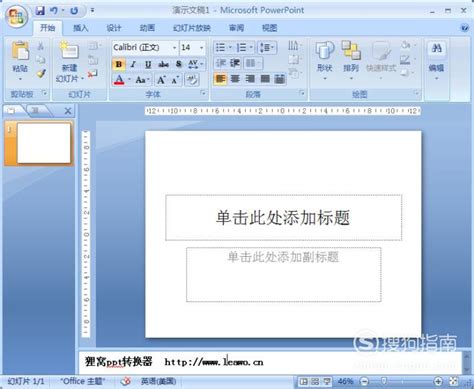Toggle Align Text Right

(250, 79)
